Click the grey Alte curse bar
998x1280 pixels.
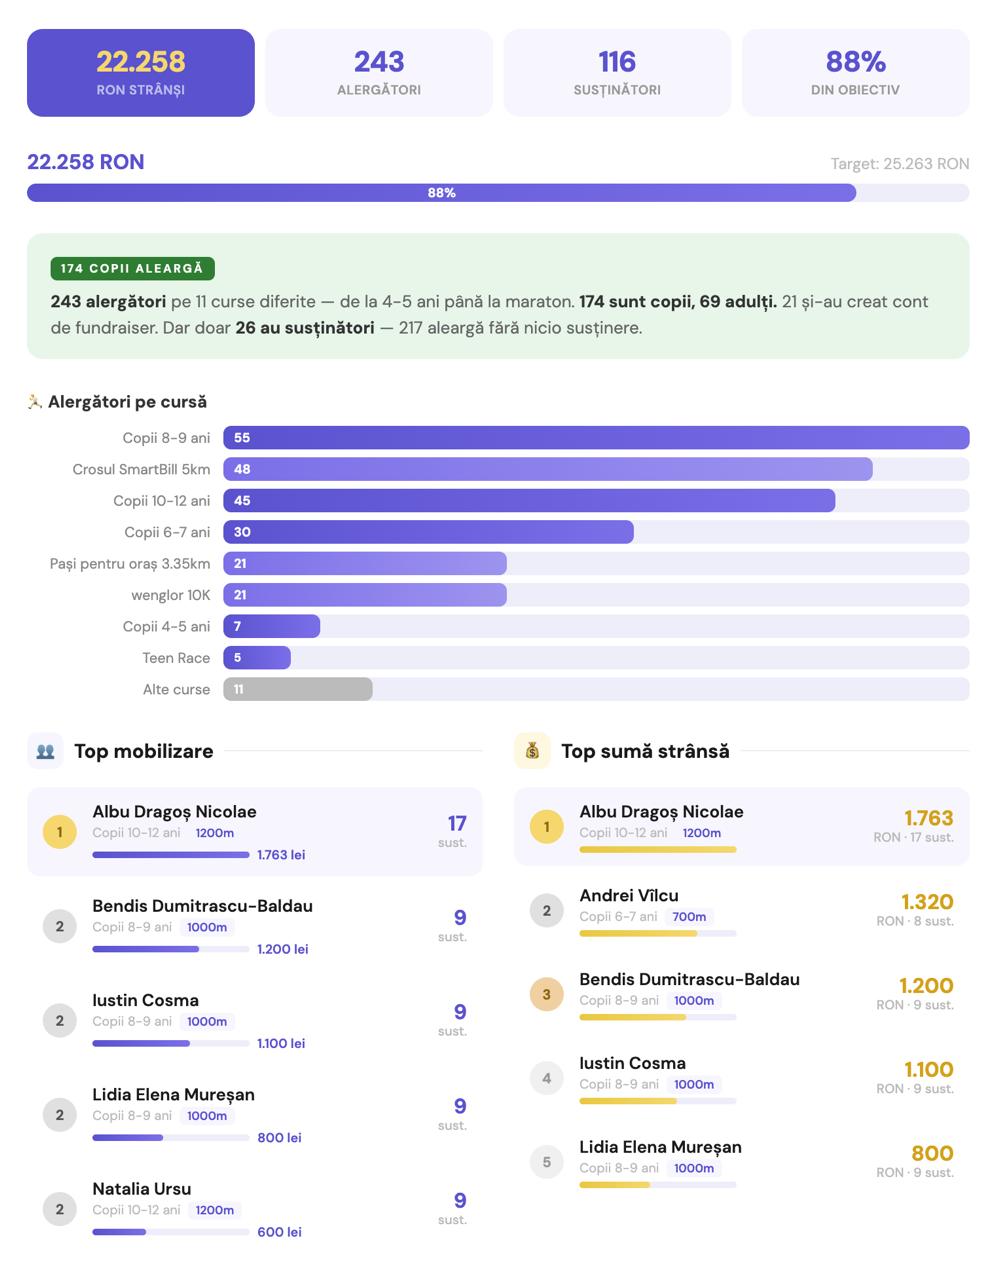point(298,689)
